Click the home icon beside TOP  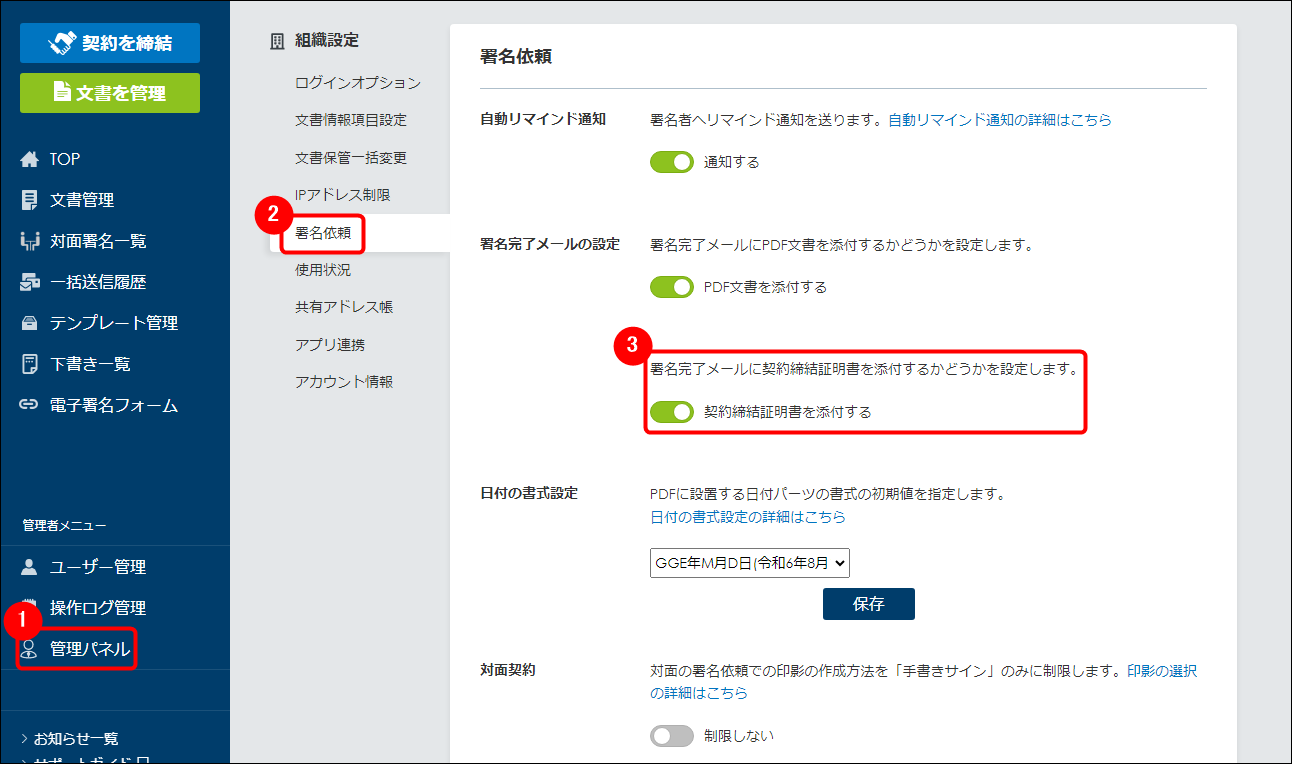click(x=29, y=159)
